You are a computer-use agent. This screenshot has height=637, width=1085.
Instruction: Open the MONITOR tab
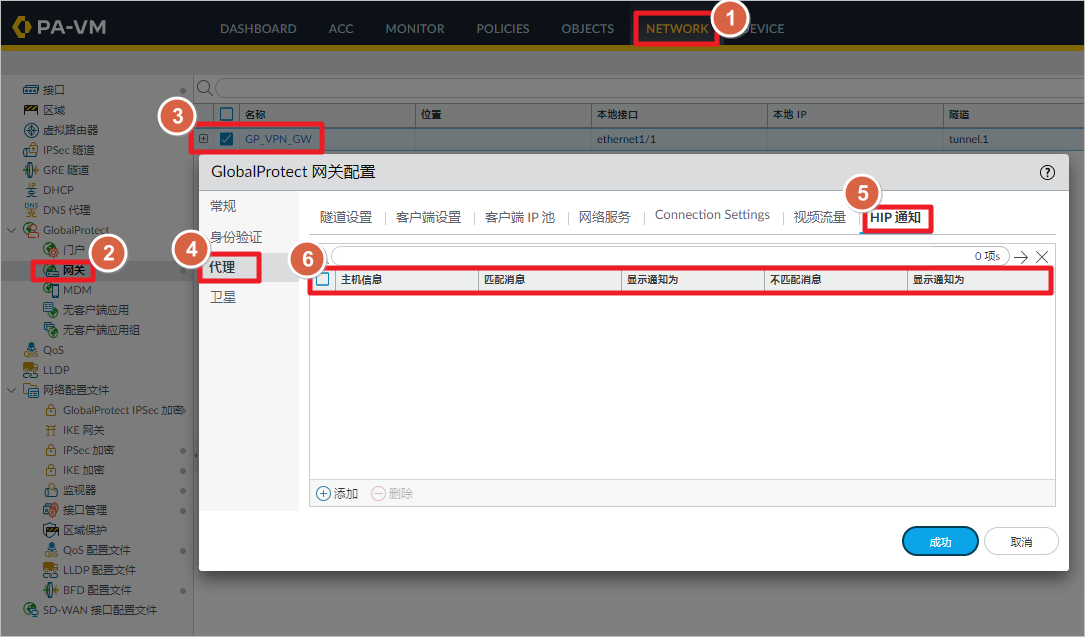tap(415, 28)
